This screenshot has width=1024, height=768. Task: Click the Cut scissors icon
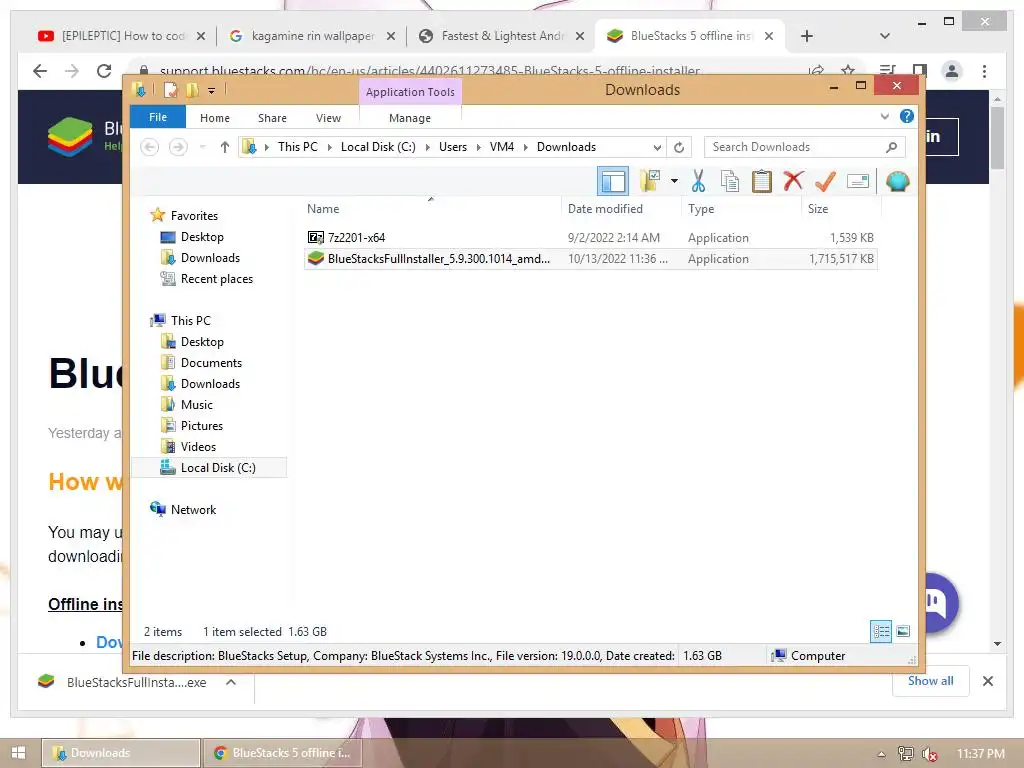click(x=698, y=181)
